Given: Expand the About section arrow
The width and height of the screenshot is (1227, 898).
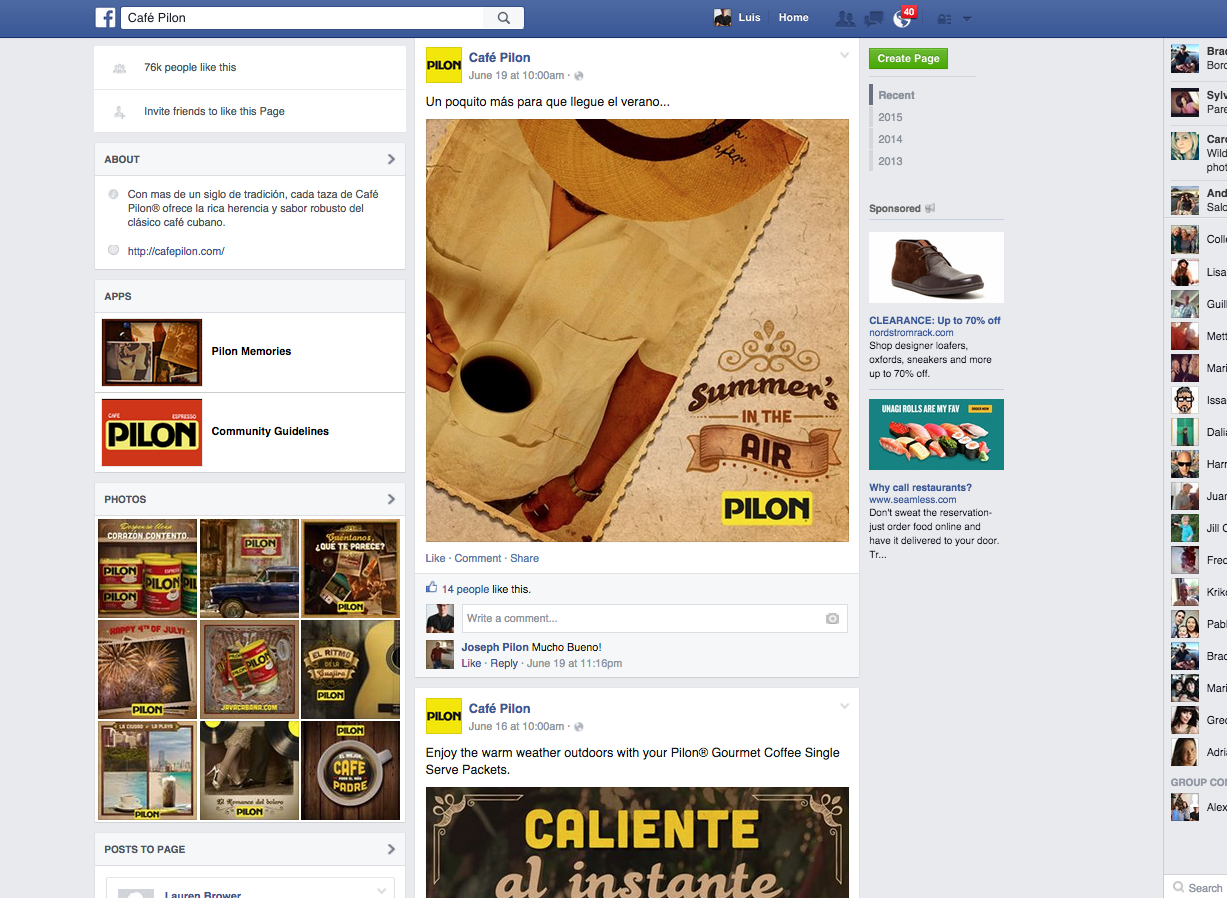Looking at the screenshot, I should 391,159.
